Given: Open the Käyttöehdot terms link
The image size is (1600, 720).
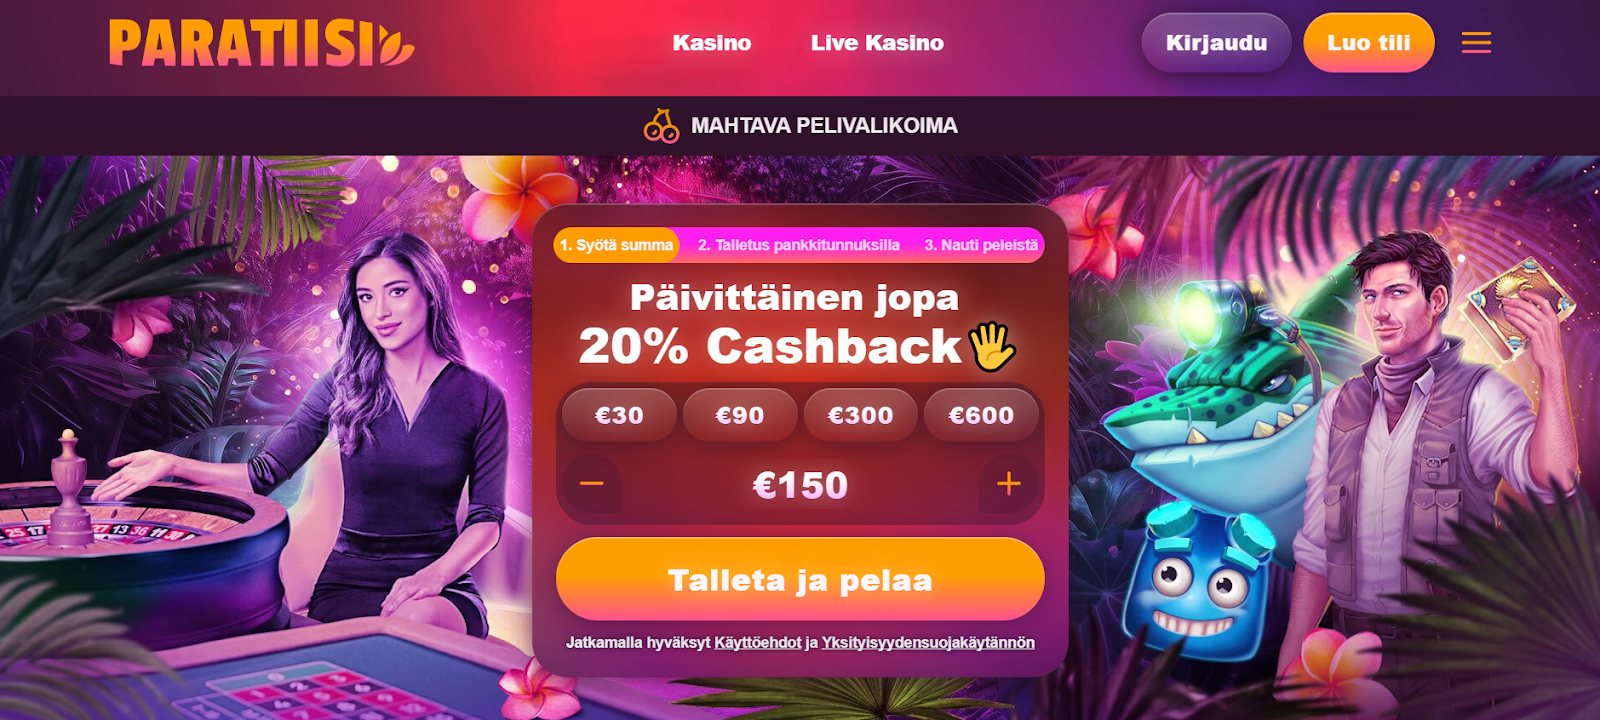Looking at the screenshot, I should (x=758, y=643).
